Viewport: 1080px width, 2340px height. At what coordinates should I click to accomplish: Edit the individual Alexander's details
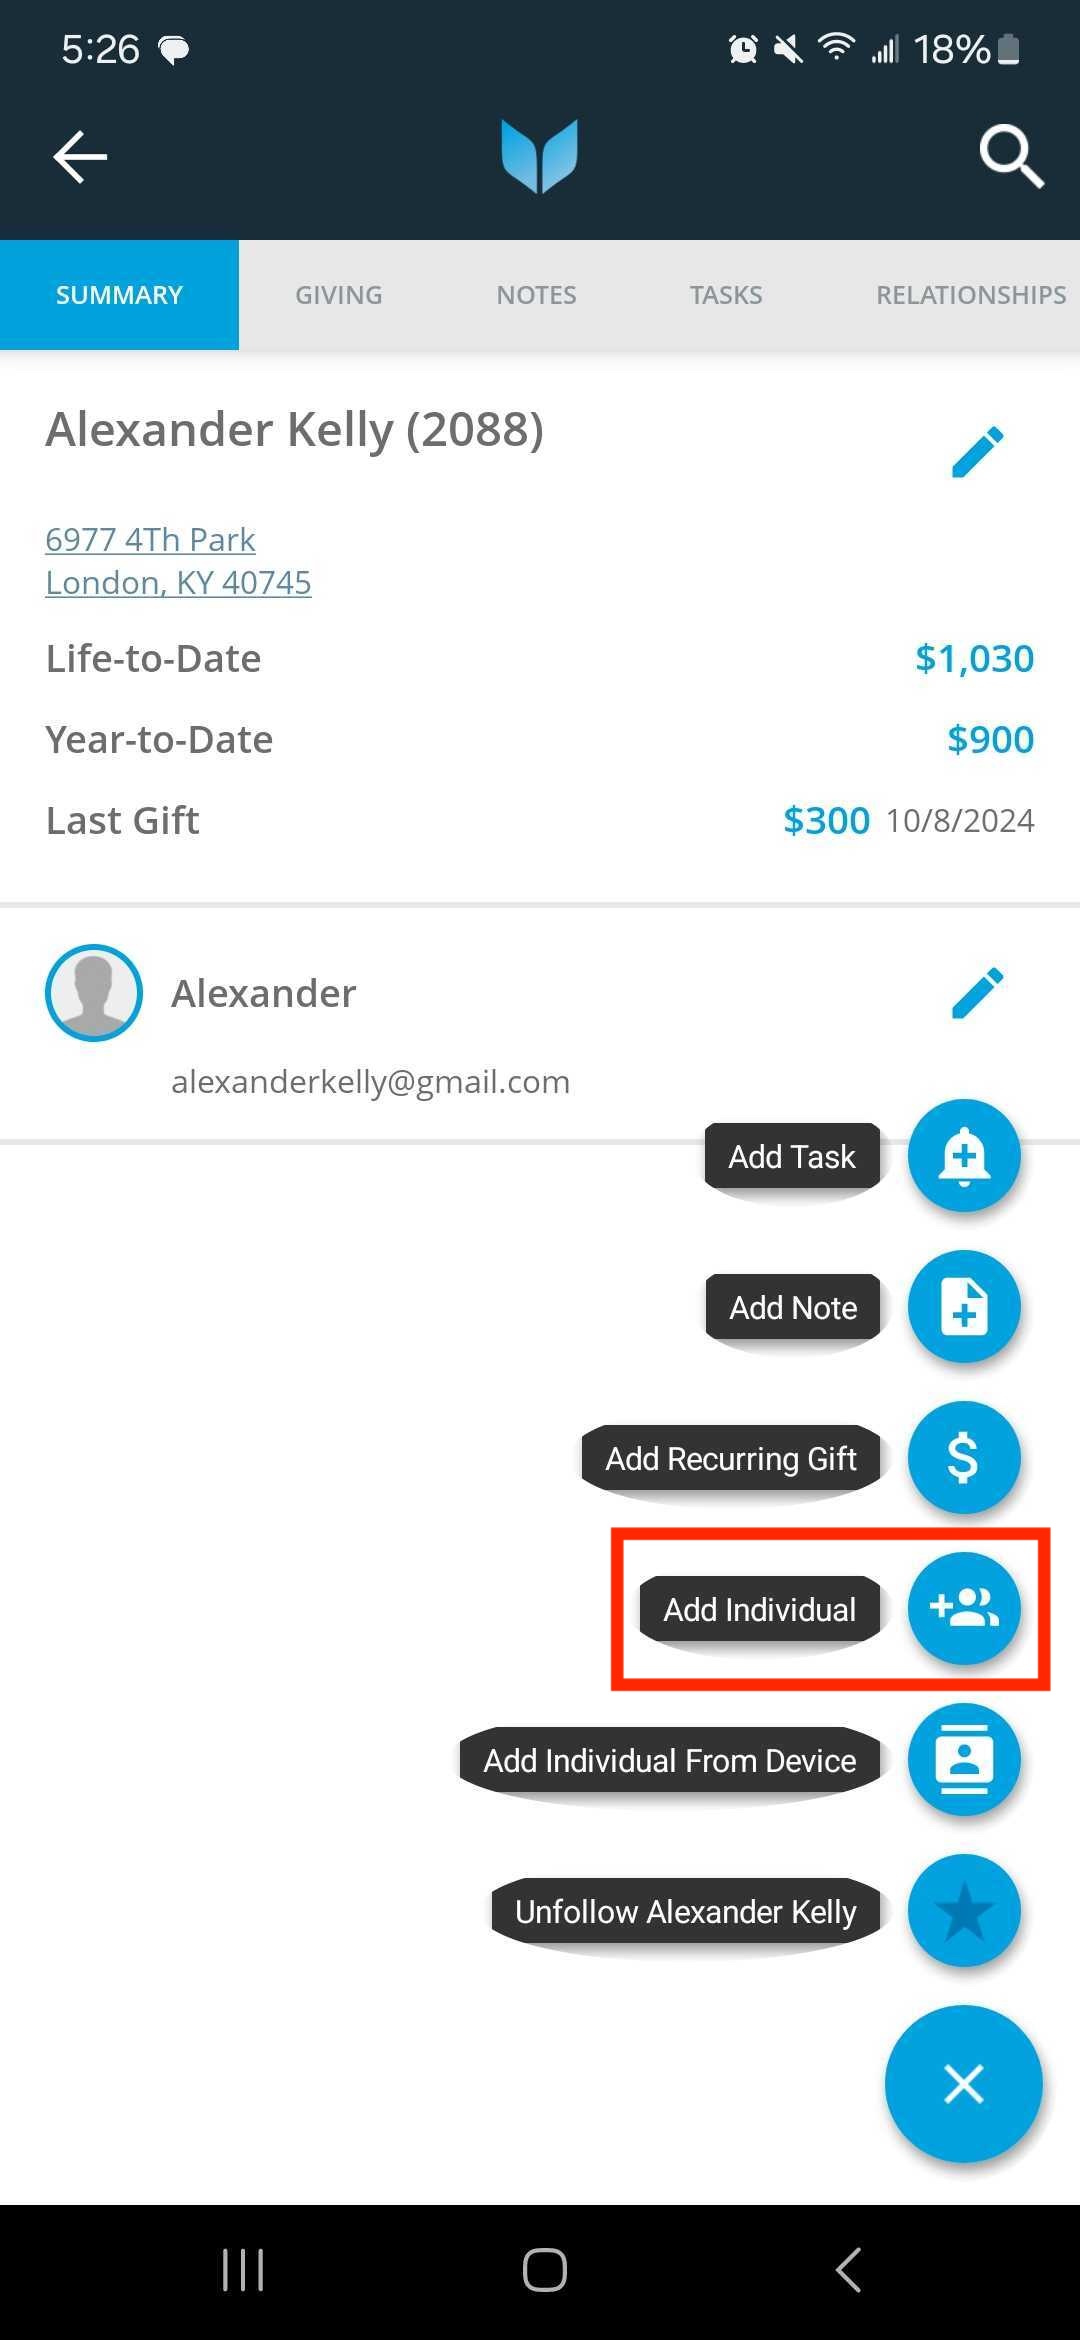(977, 993)
